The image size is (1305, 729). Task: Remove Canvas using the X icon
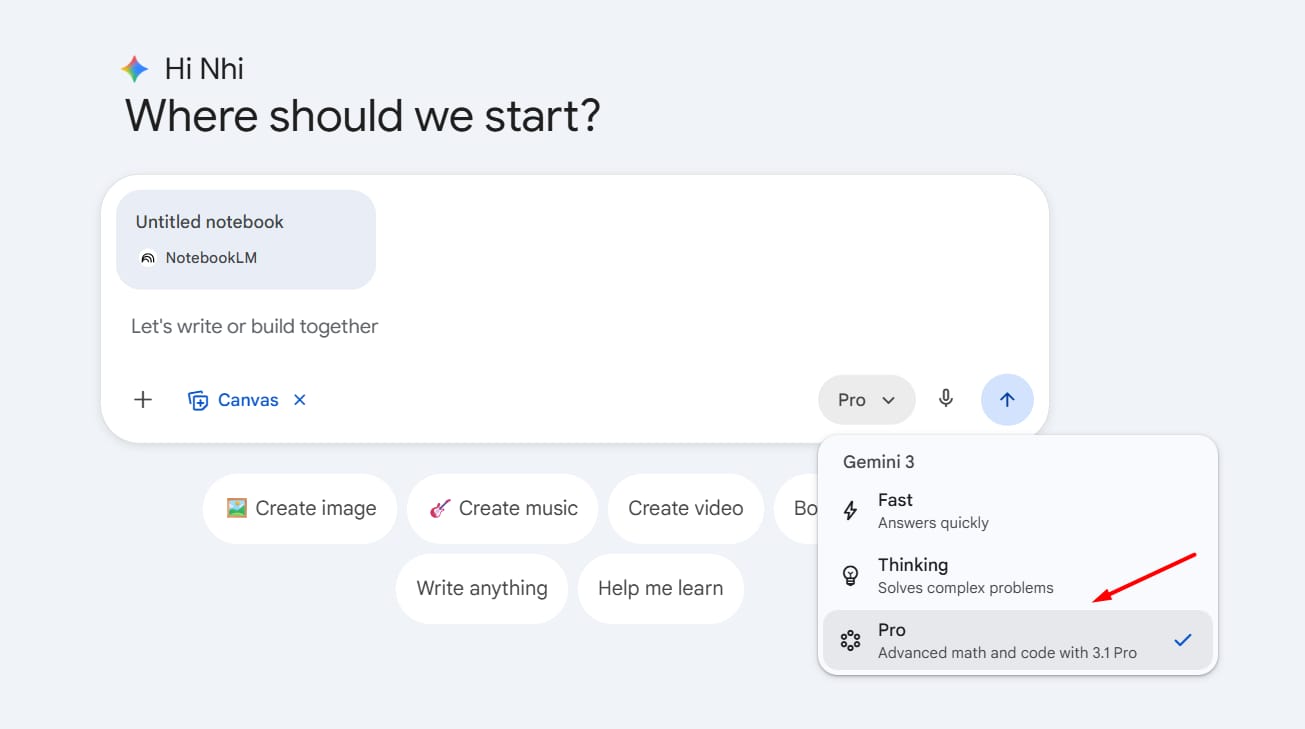[300, 400]
